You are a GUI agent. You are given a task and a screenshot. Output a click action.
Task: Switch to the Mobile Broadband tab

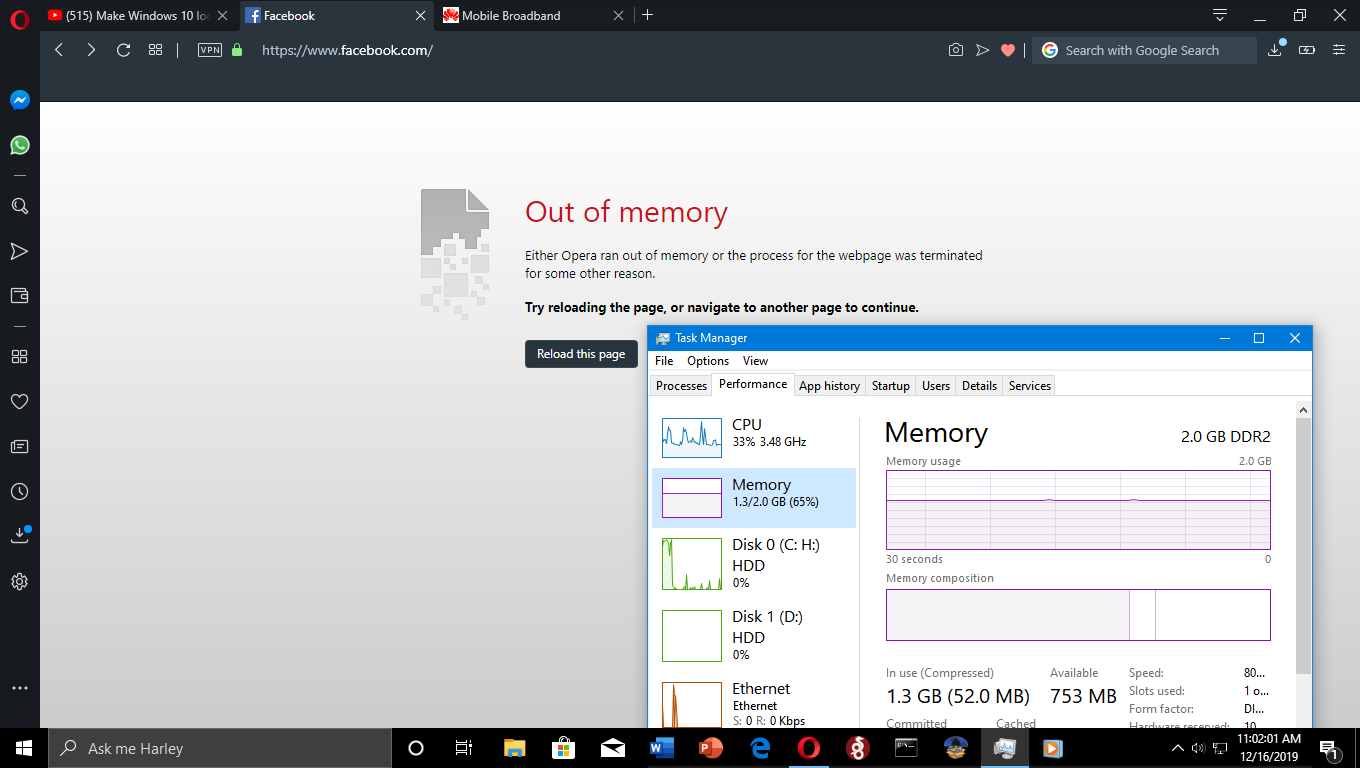pyautogui.click(x=535, y=15)
